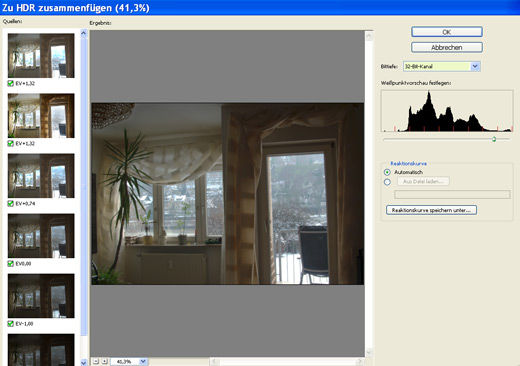Uncheck the EV+0,74 source image checkbox
This screenshot has height=366, width=520.
[11, 203]
